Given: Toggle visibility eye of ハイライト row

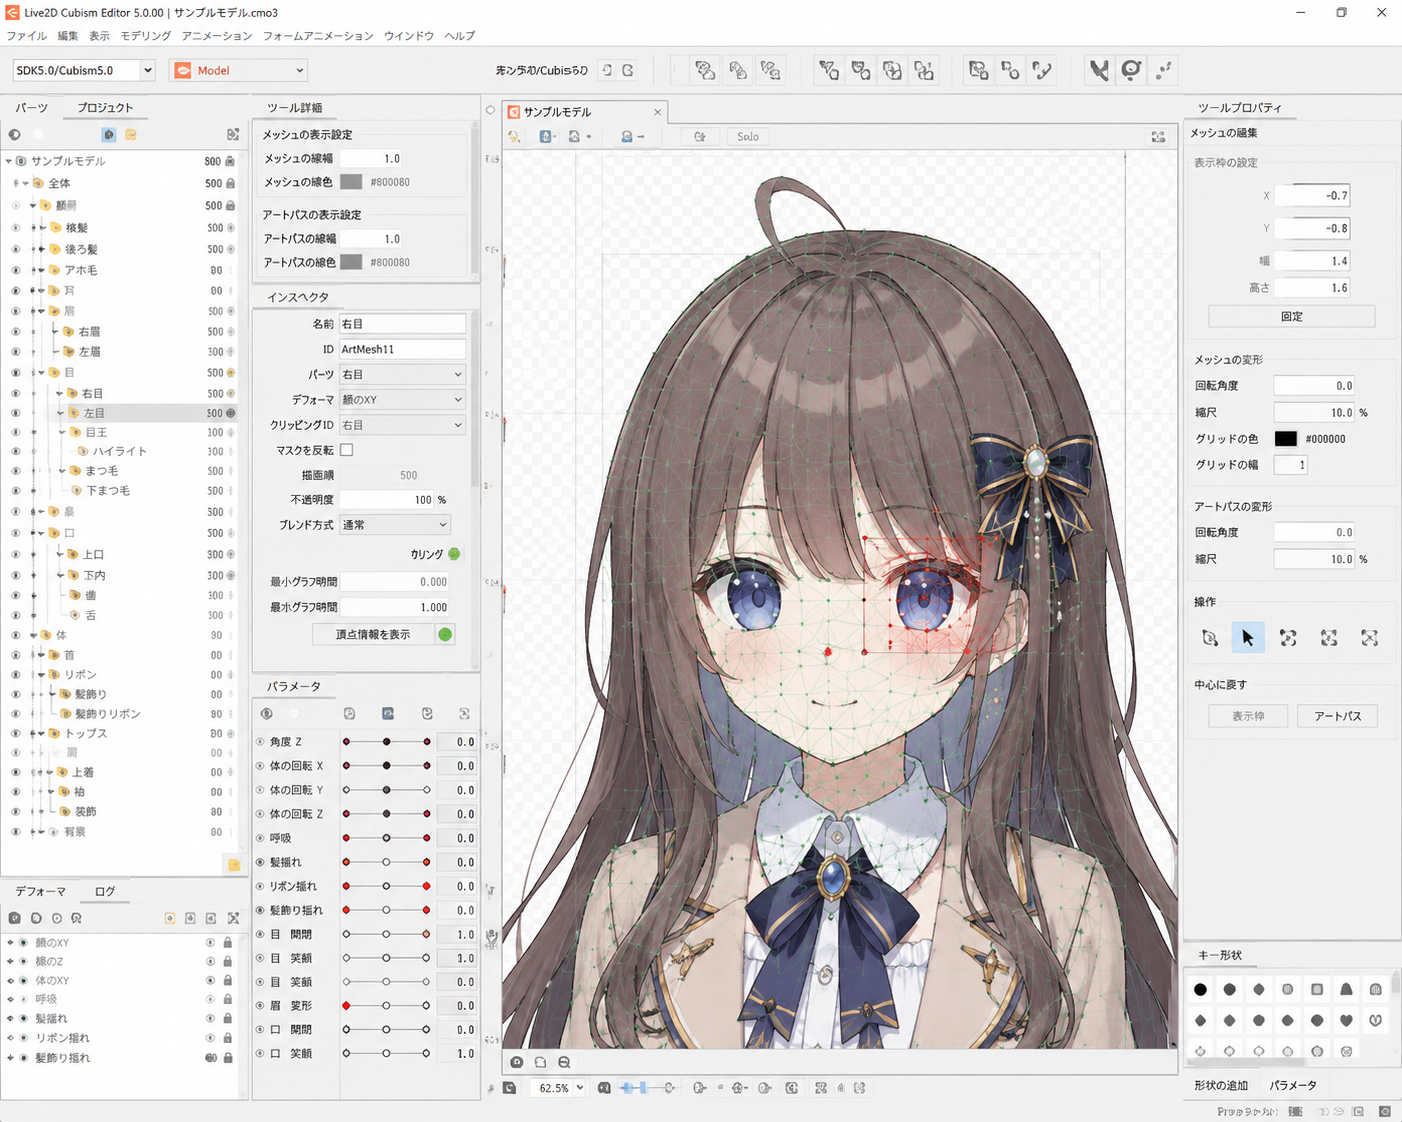Looking at the screenshot, I should [x=15, y=451].
